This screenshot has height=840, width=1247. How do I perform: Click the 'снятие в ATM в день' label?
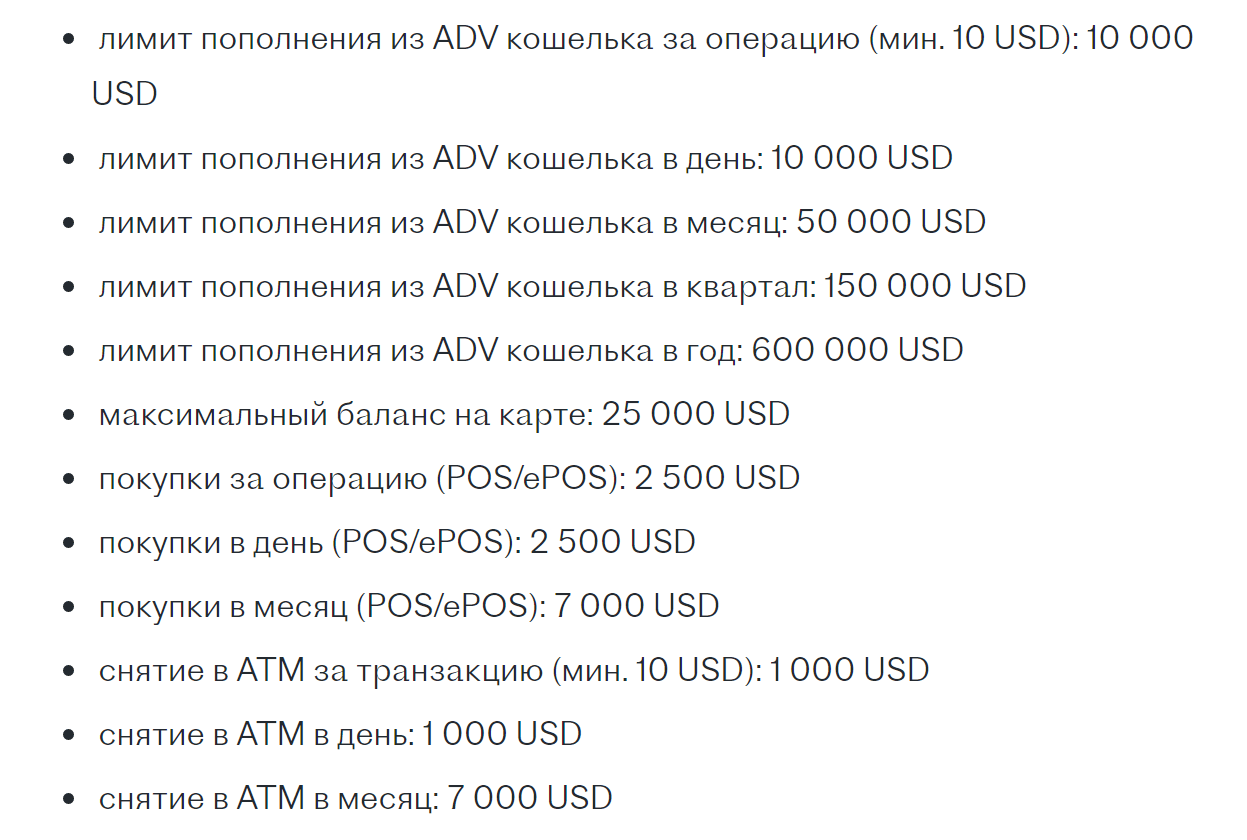coord(256,734)
